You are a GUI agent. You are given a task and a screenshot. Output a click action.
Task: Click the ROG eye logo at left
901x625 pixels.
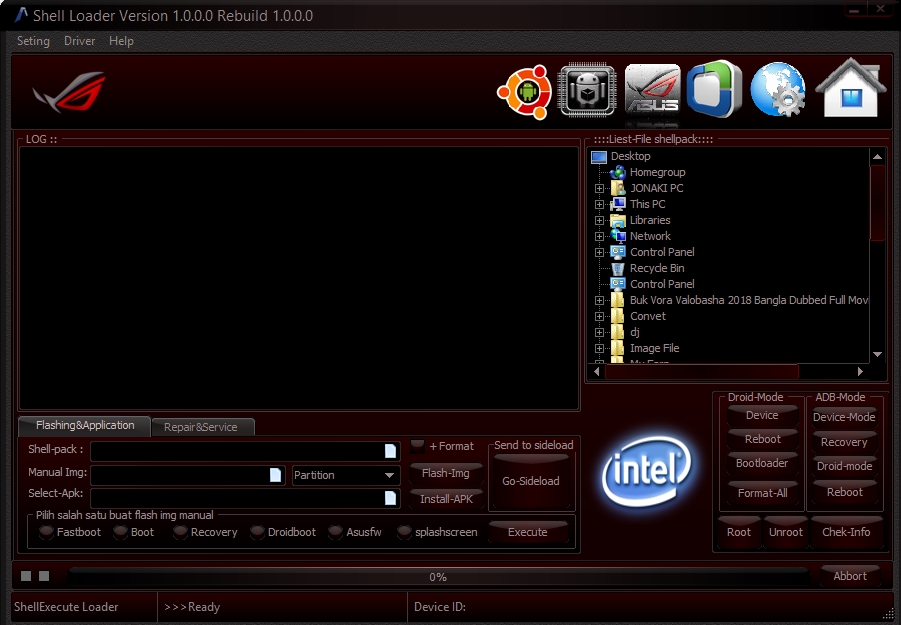70,91
